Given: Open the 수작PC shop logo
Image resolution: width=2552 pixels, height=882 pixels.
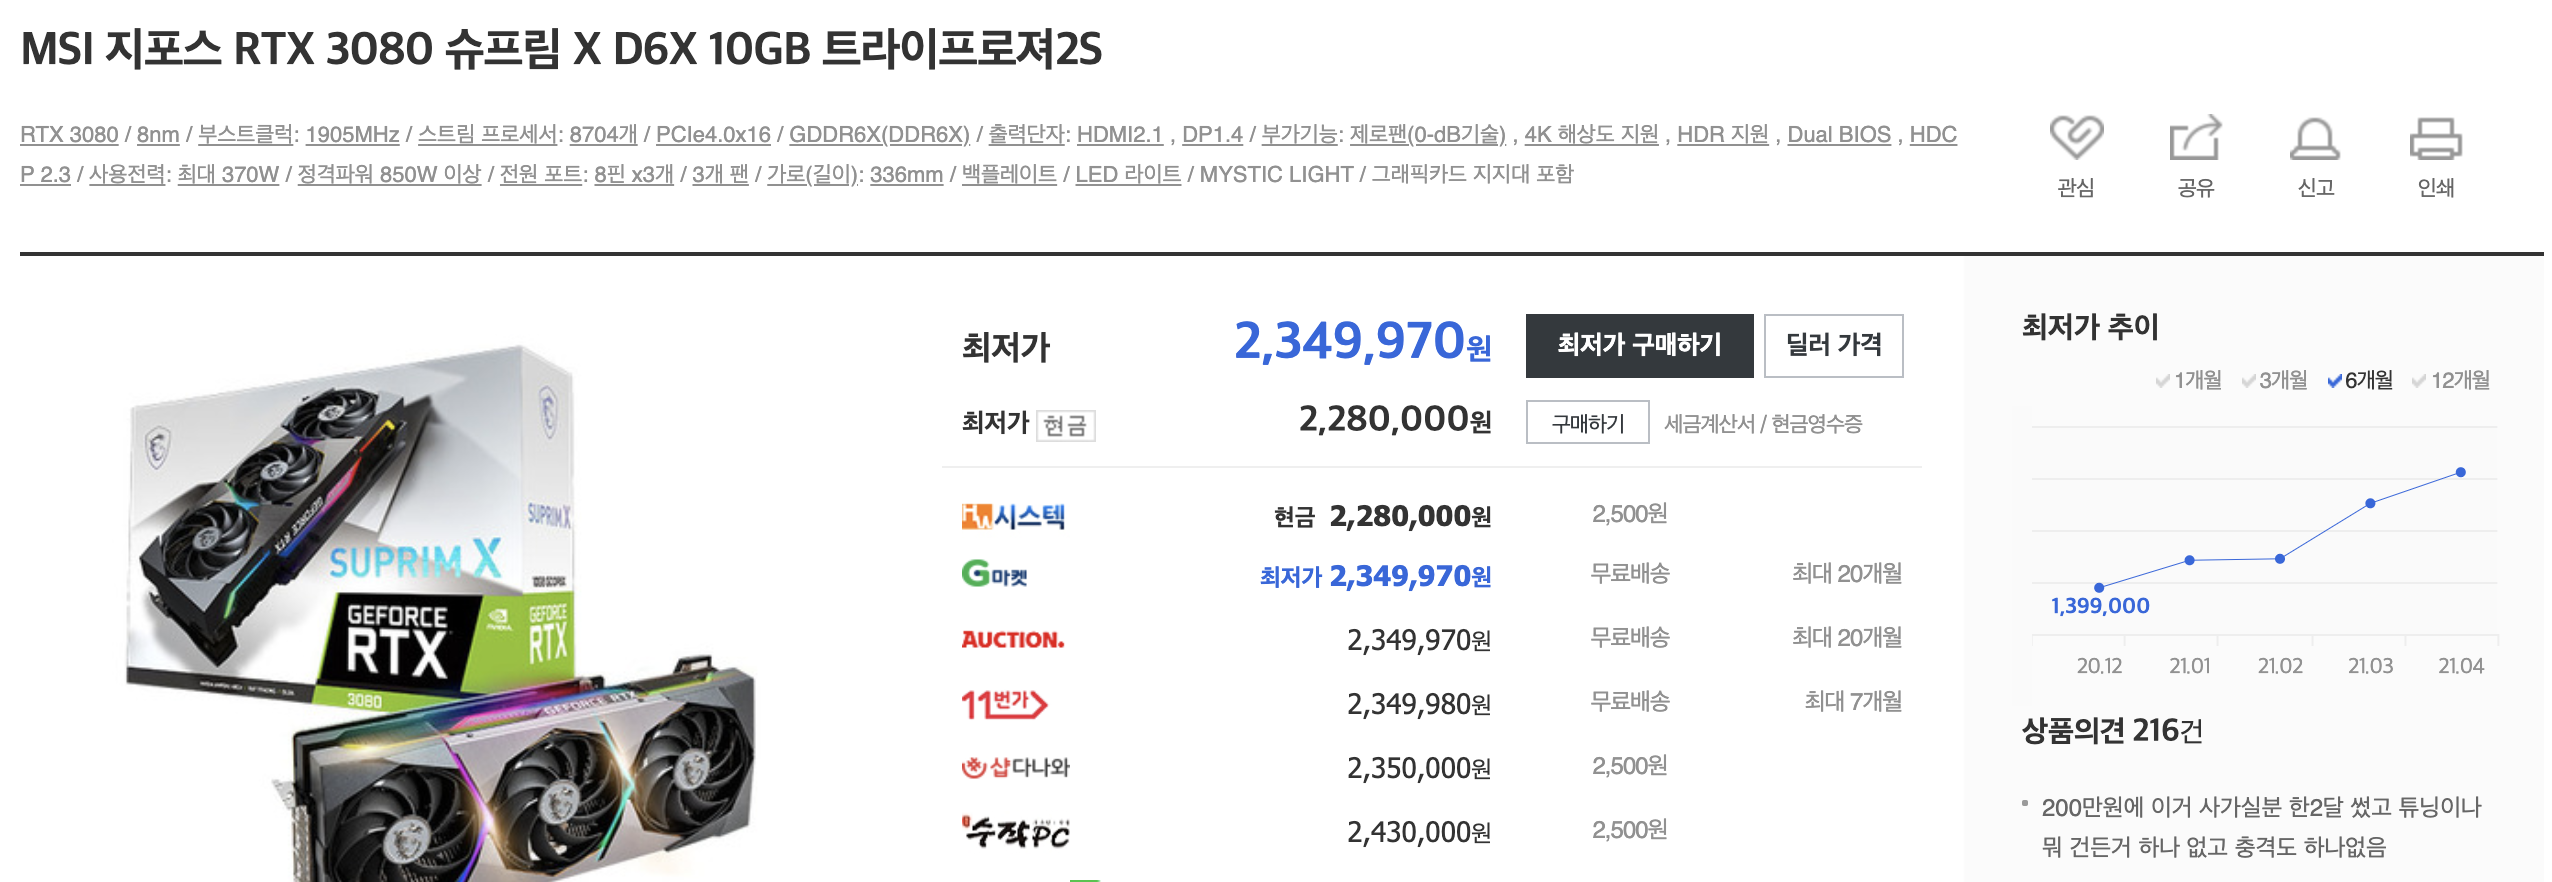Looking at the screenshot, I should click(1016, 831).
